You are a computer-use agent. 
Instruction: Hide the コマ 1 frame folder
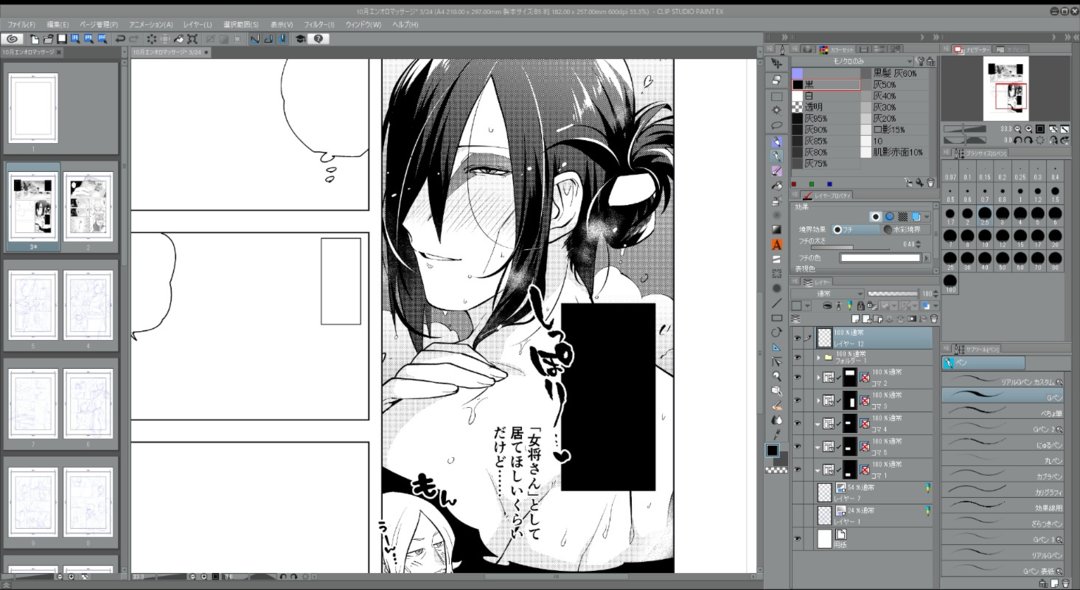pos(797,470)
